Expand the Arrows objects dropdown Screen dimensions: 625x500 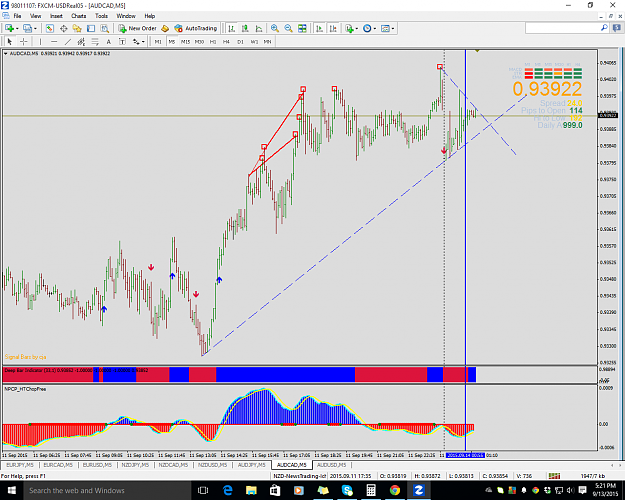(x=143, y=41)
